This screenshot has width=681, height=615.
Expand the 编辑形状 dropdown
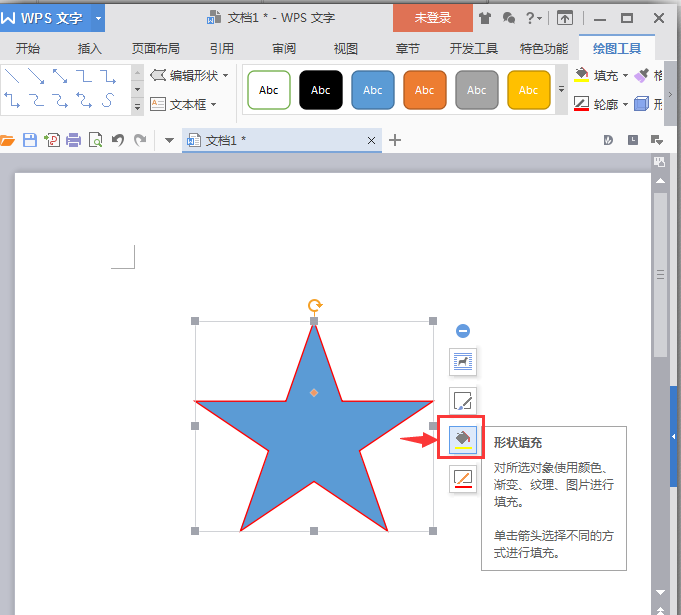point(226,76)
